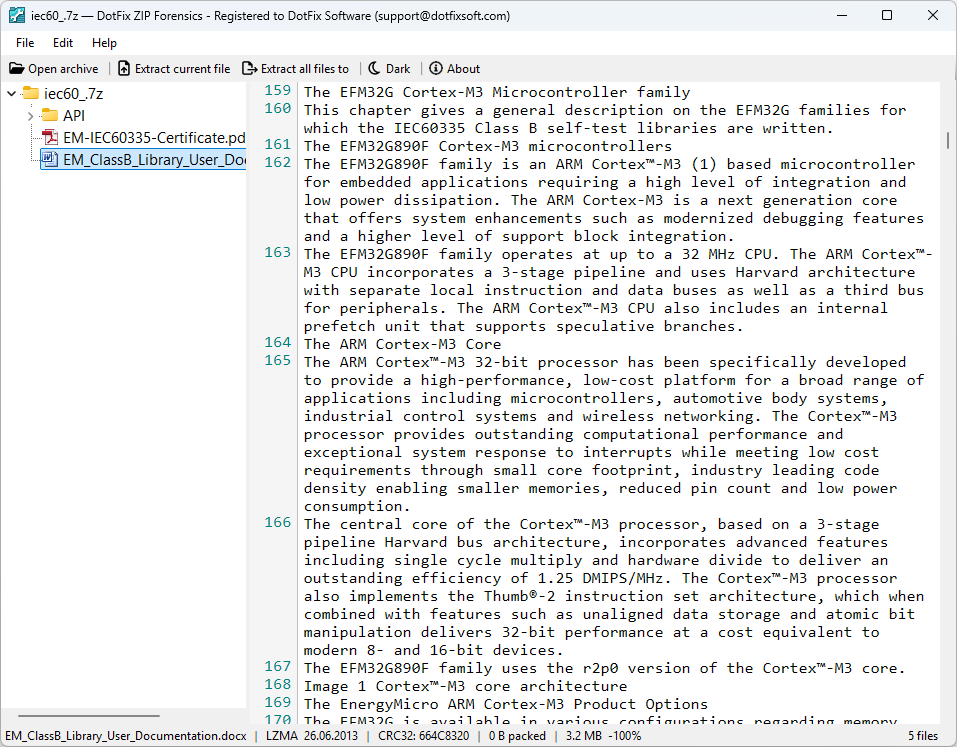
Task: Click the Extract current file icon
Action: [x=124, y=68]
